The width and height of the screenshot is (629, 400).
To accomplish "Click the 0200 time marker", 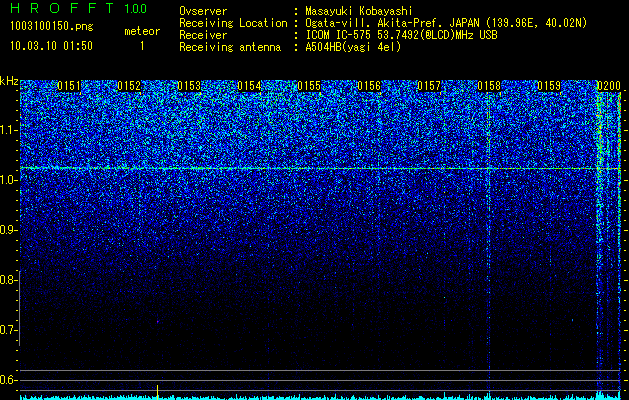I will [609, 86].
